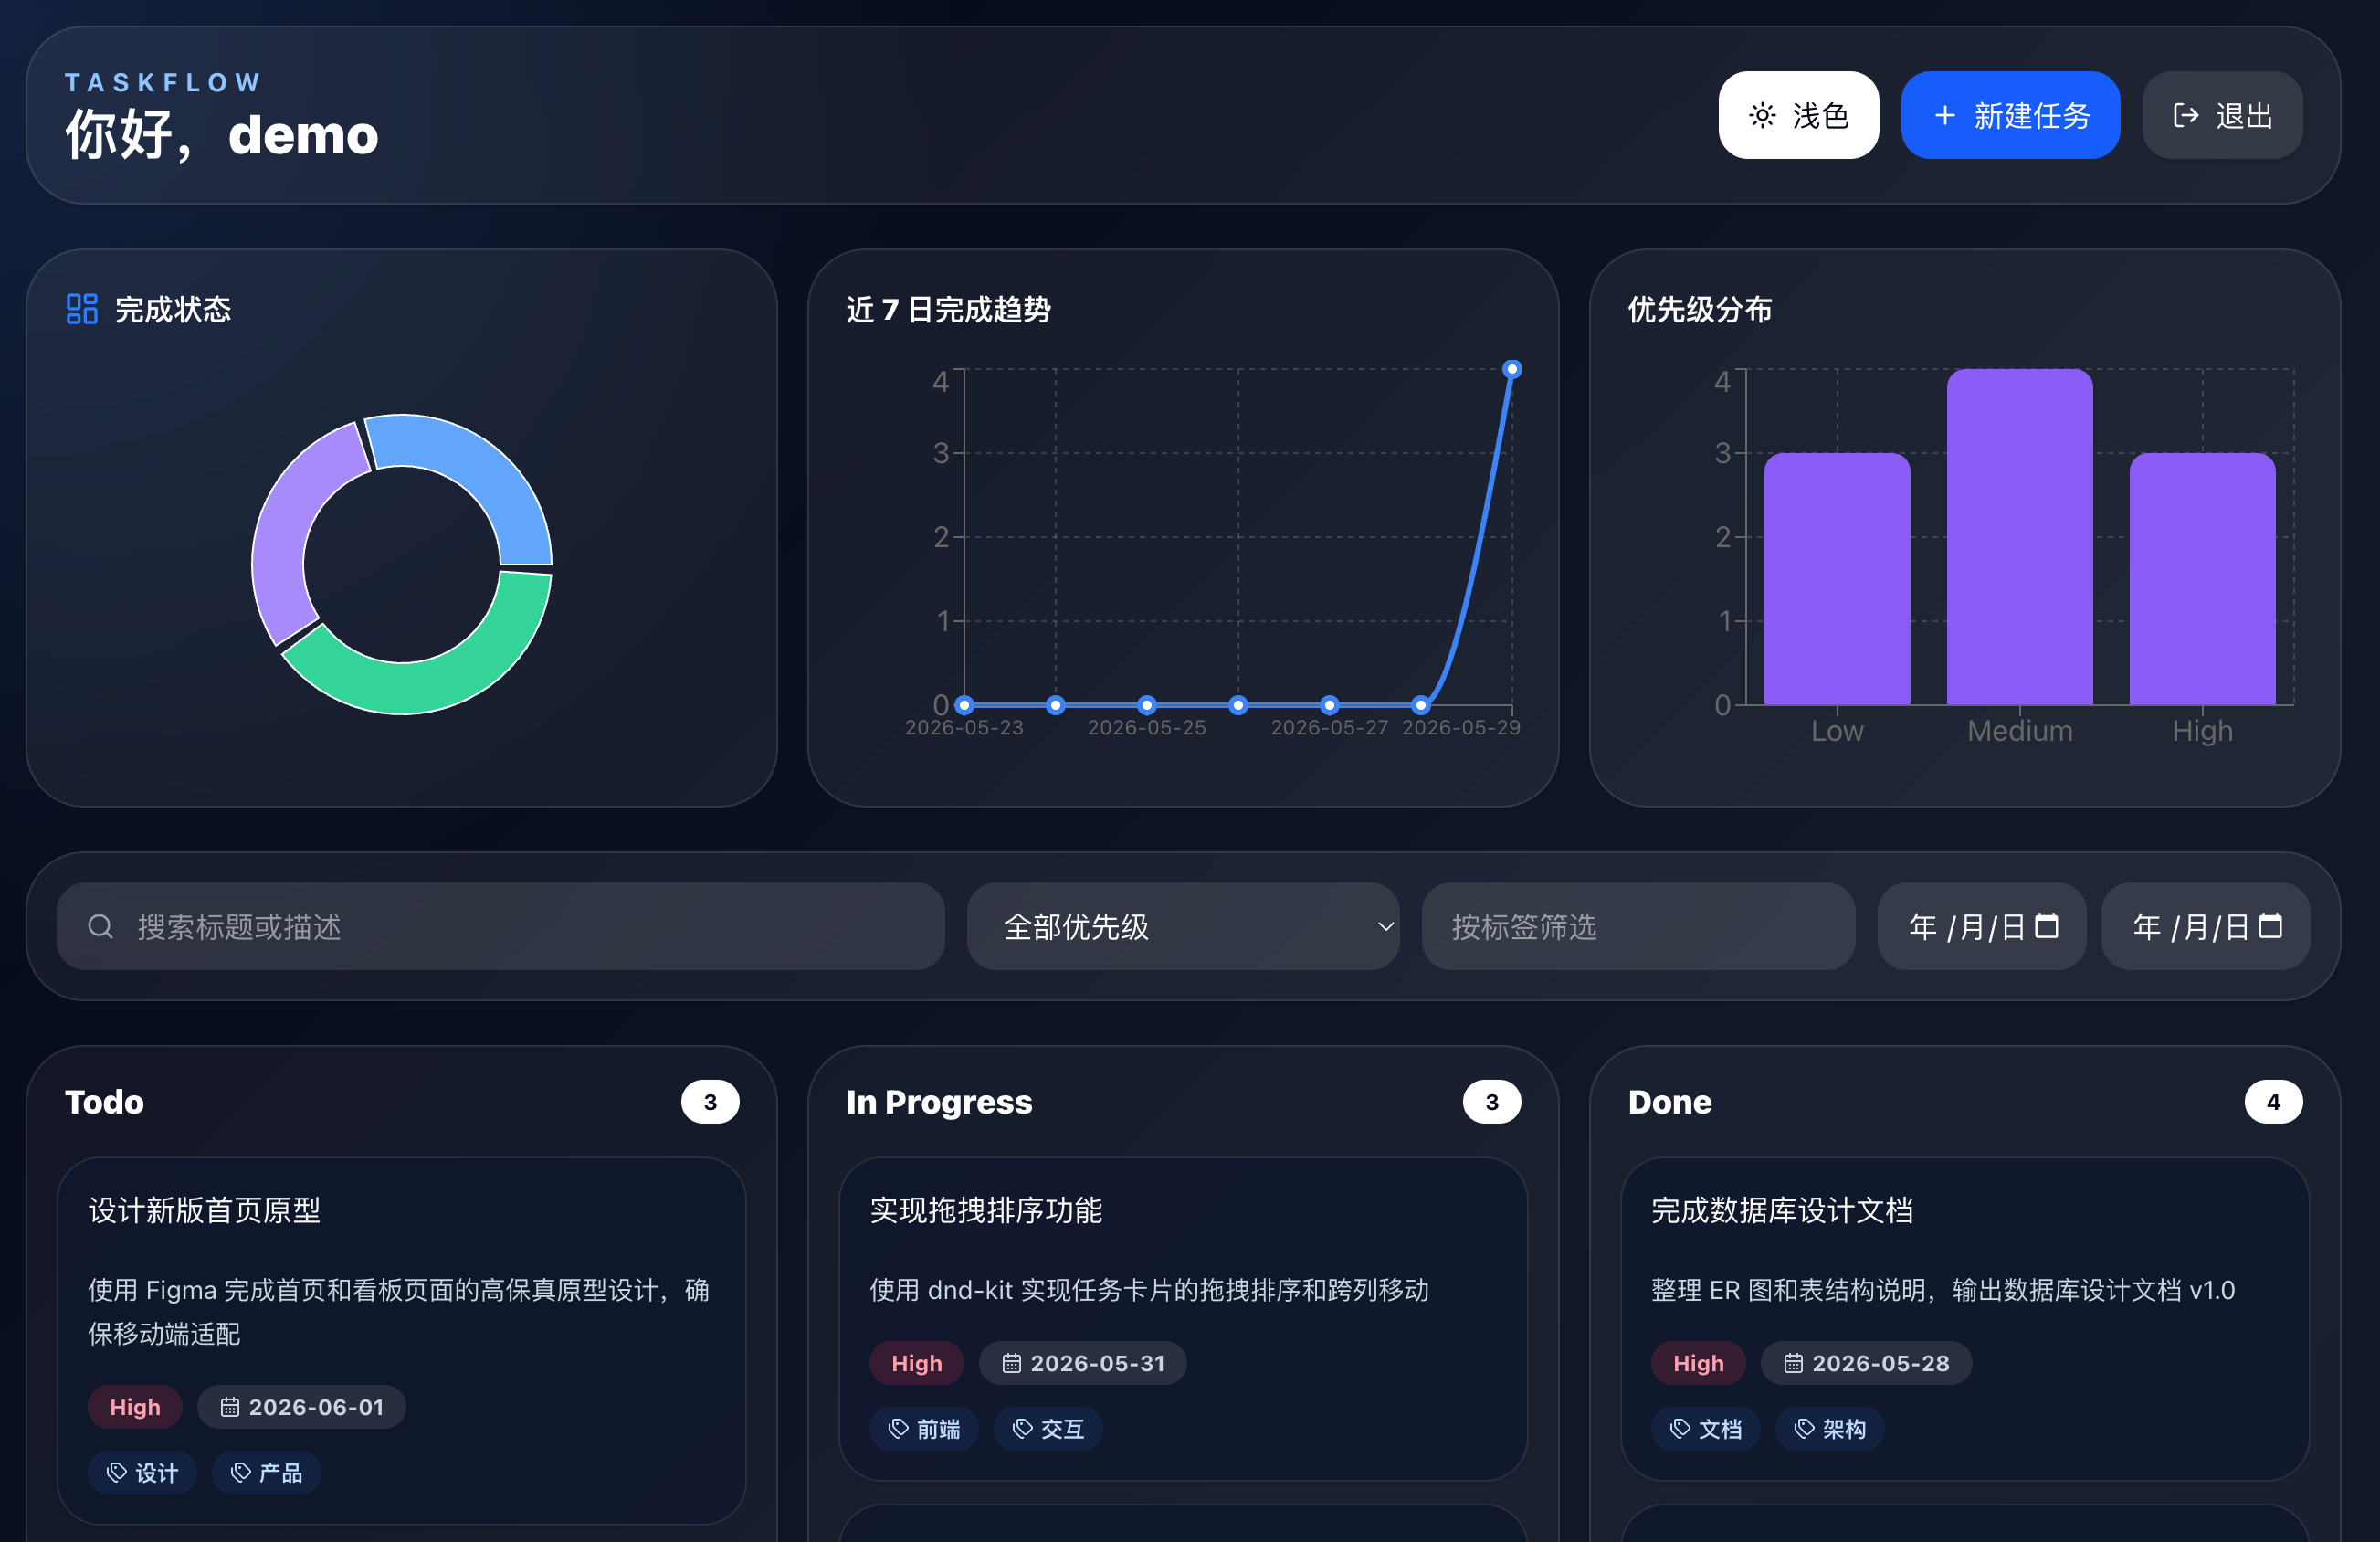Click the due date 2026-05-31 chip
The width and height of the screenshot is (2380, 1542).
click(1083, 1363)
